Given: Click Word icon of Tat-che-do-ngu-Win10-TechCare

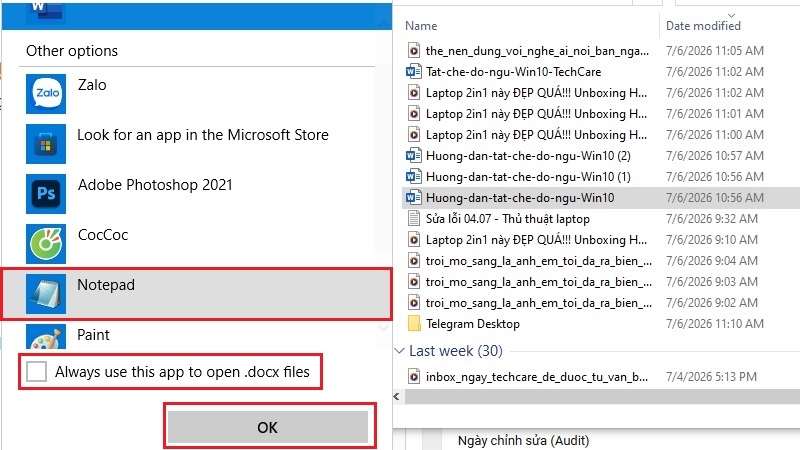Looking at the screenshot, I should [413, 71].
